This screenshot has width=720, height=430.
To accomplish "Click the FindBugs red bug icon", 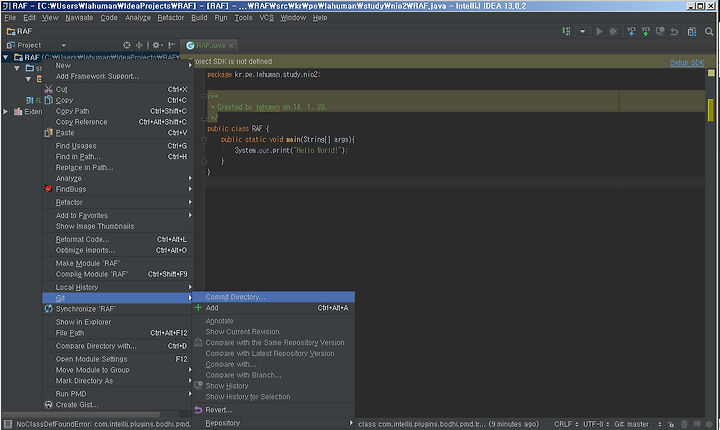I will (x=49, y=189).
